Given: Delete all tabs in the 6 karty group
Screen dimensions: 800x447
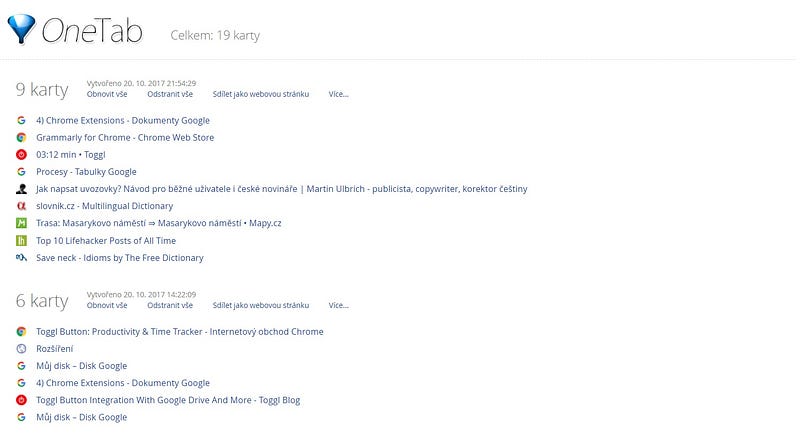Looking at the screenshot, I should pyautogui.click(x=170, y=305).
